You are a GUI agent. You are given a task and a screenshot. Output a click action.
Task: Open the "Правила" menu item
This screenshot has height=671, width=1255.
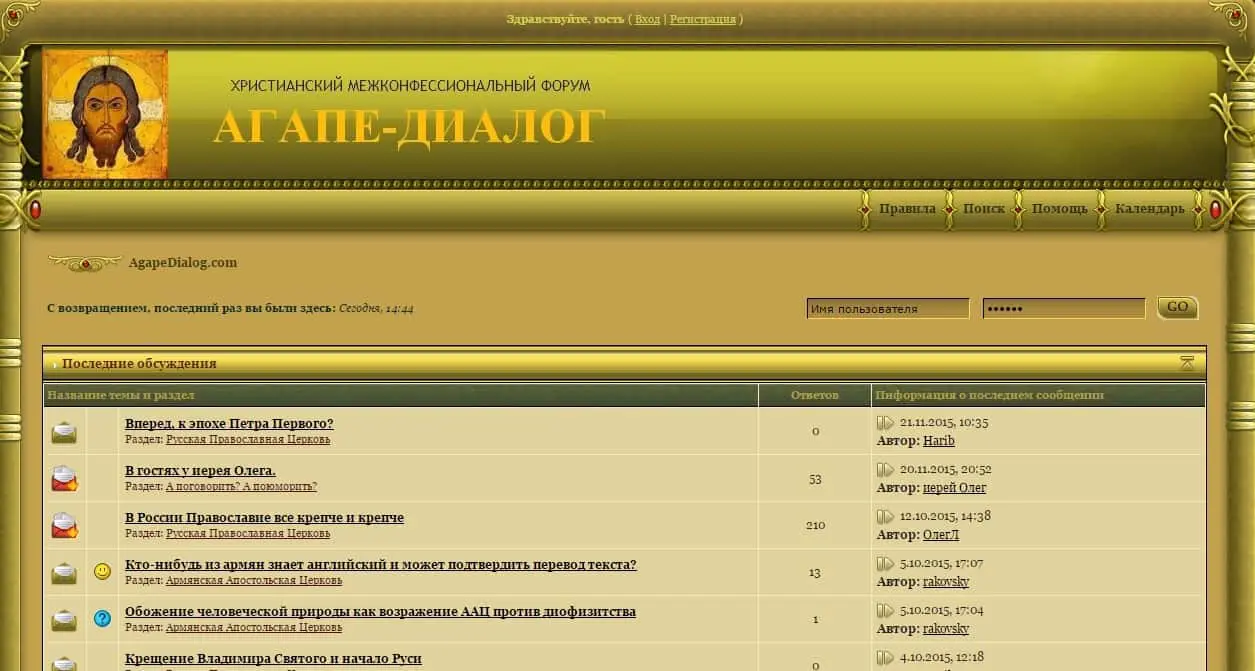[x=907, y=209]
